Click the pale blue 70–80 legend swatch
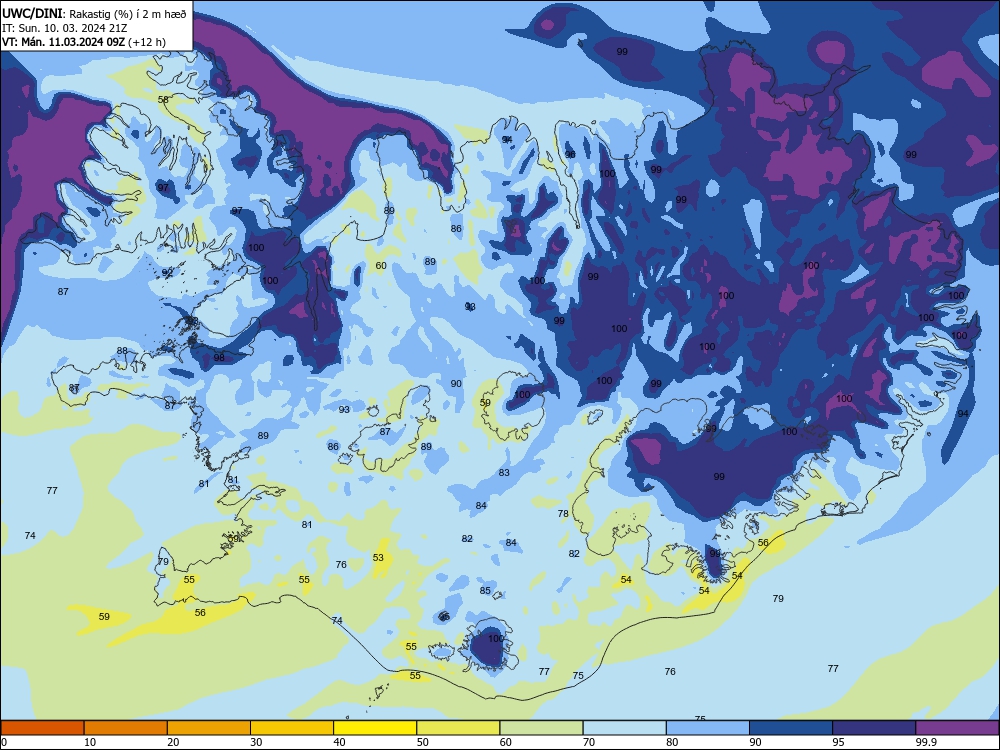Screen dimensions: 1000x750 point(624,728)
